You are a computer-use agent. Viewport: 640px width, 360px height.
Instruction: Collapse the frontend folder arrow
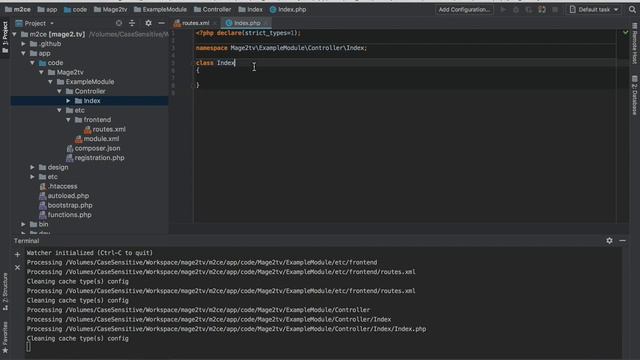[x=69, y=120]
